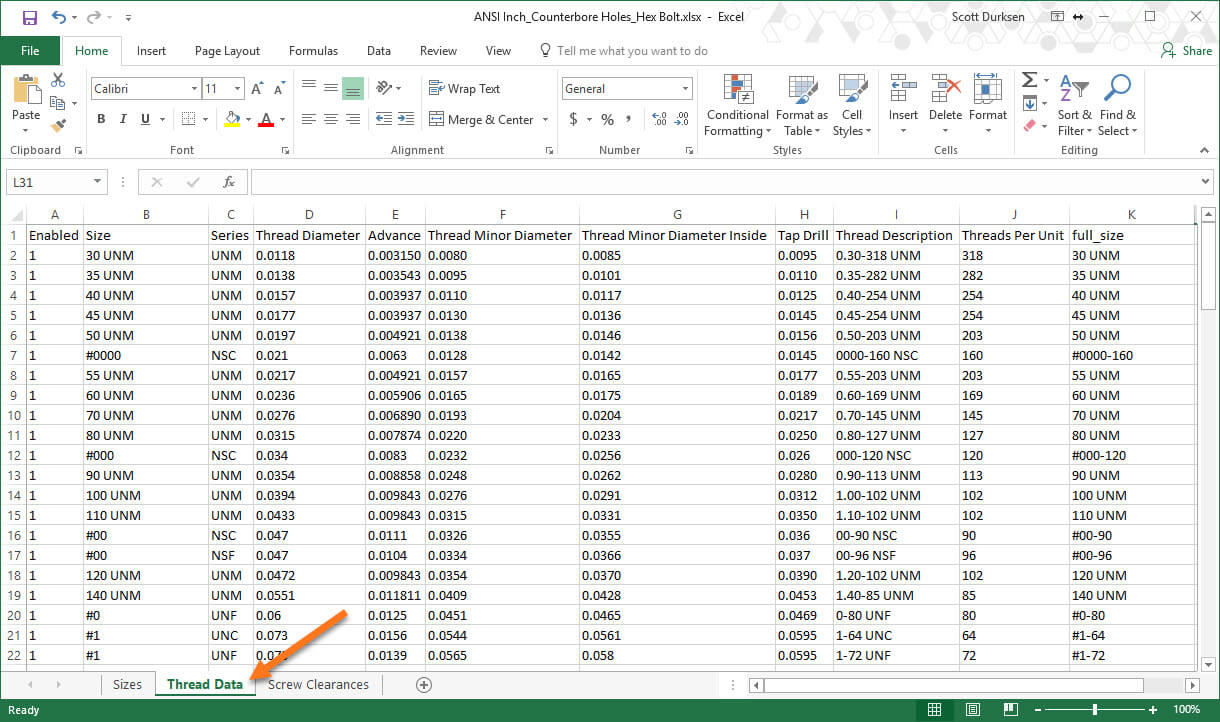Add a new worksheet with the plus button
The image size is (1220, 722).
[423, 684]
